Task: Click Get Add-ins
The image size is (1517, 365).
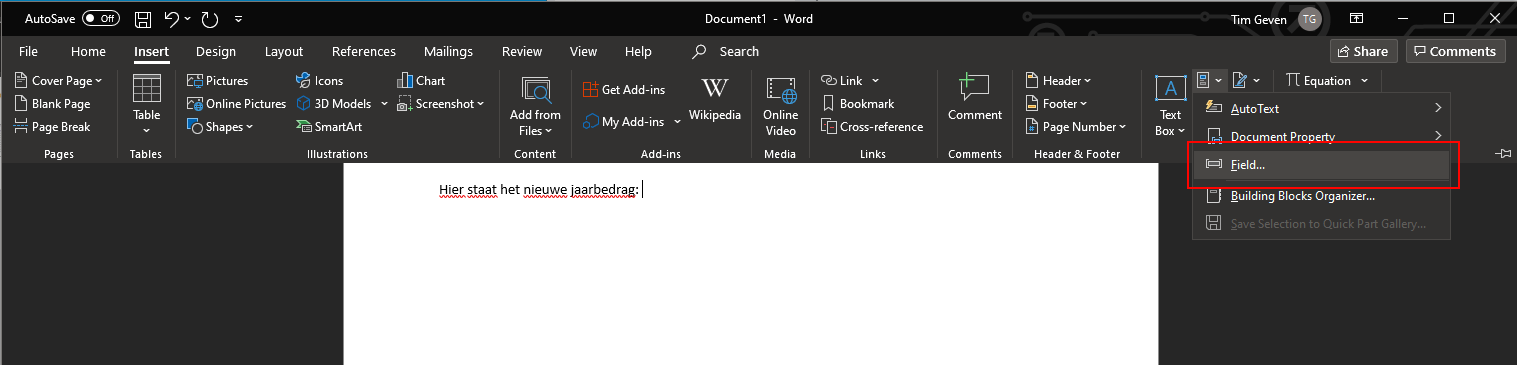Action: (x=625, y=90)
